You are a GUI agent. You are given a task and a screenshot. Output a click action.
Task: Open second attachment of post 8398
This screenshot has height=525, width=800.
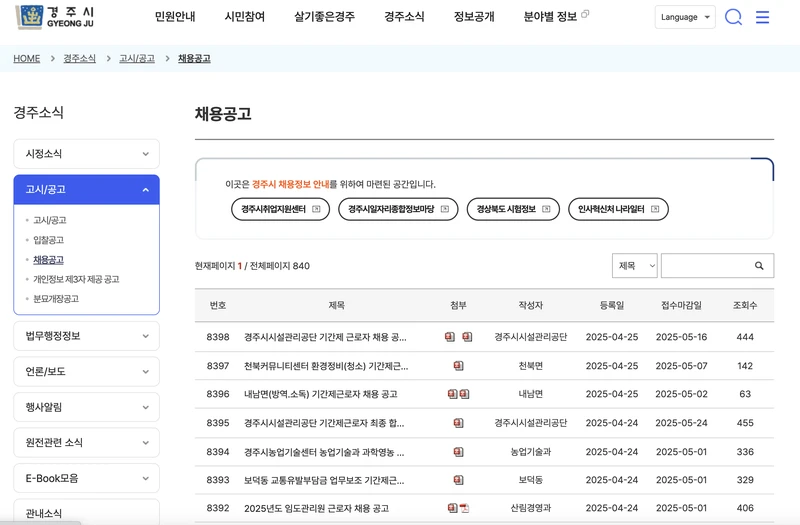[467, 337]
